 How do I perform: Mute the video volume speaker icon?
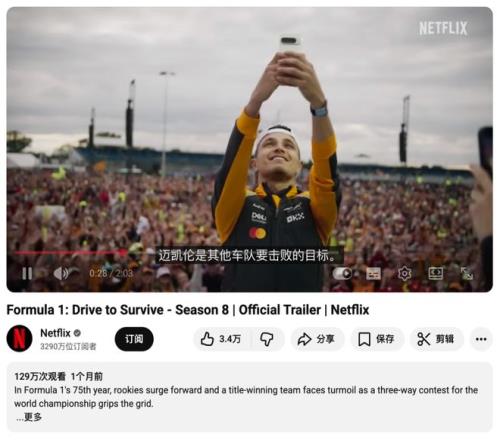[x=61, y=274]
